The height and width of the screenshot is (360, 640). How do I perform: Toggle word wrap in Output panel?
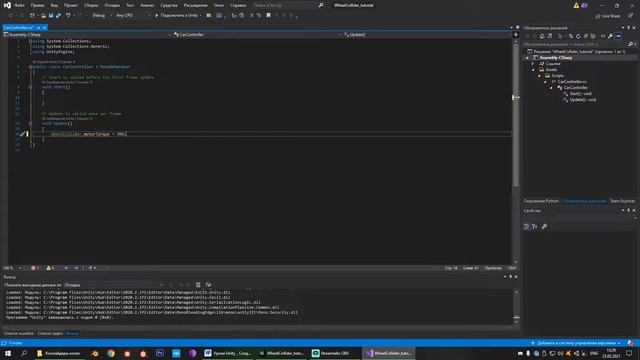(x=208, y=285)
